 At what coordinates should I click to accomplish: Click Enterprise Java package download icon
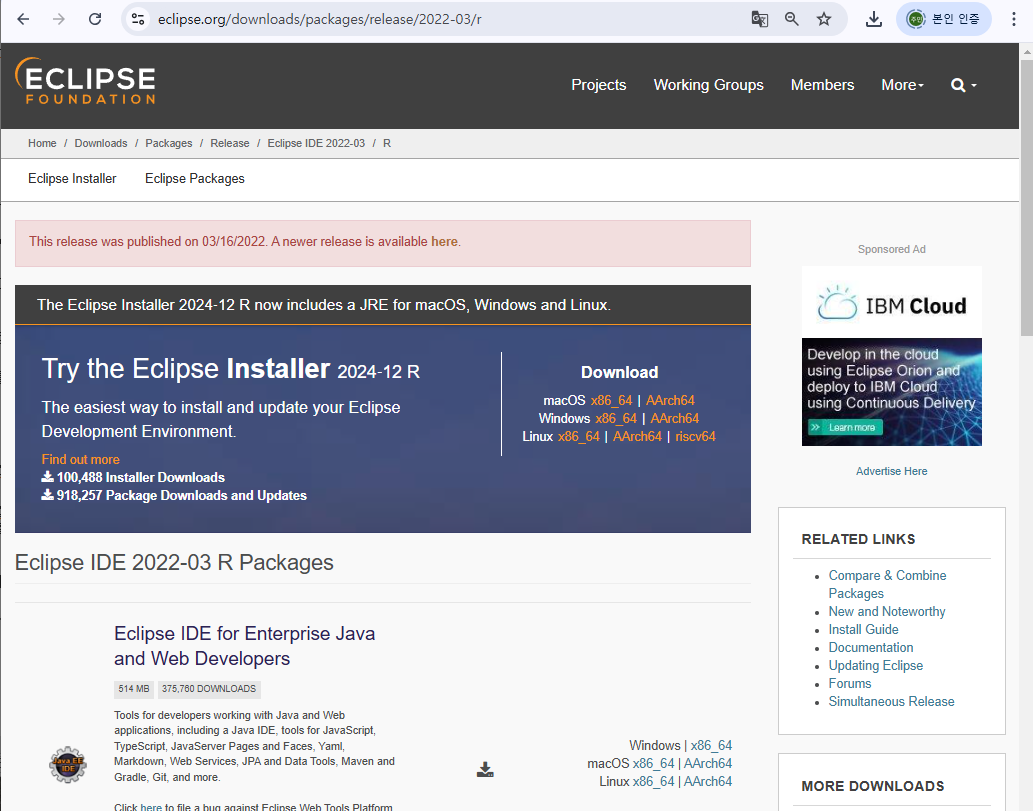(485, 769)
